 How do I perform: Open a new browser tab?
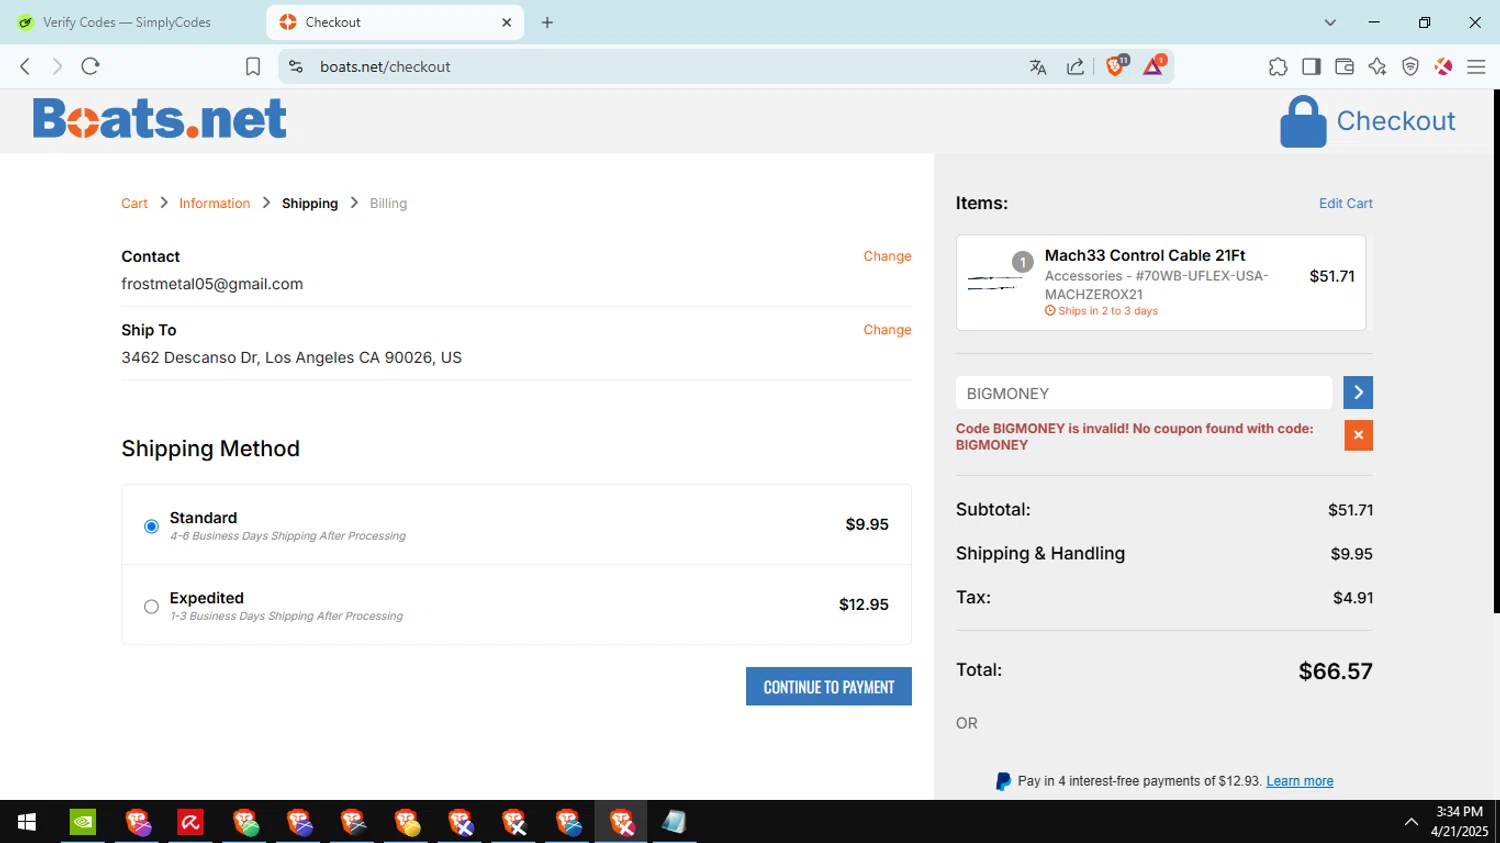tap(547, 22)
